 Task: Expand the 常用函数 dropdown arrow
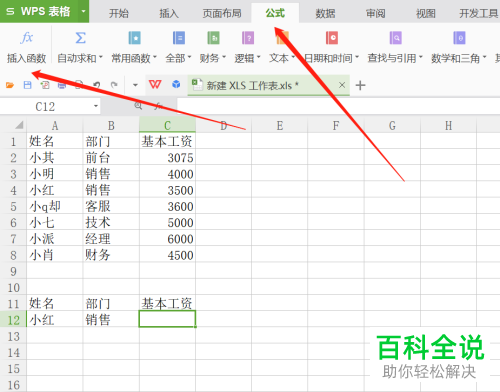(155, 57)
